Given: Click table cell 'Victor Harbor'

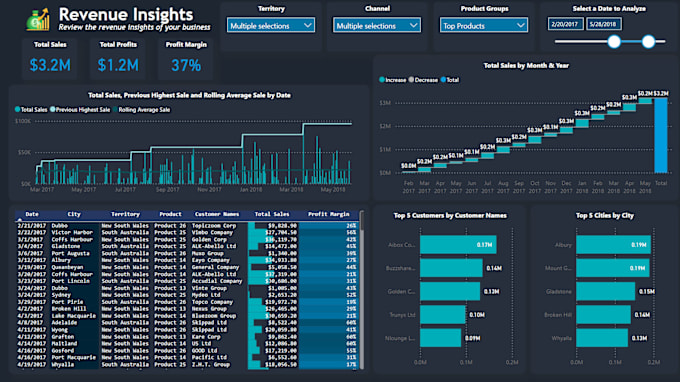Looking at the screenshot, I should point(72,232).
